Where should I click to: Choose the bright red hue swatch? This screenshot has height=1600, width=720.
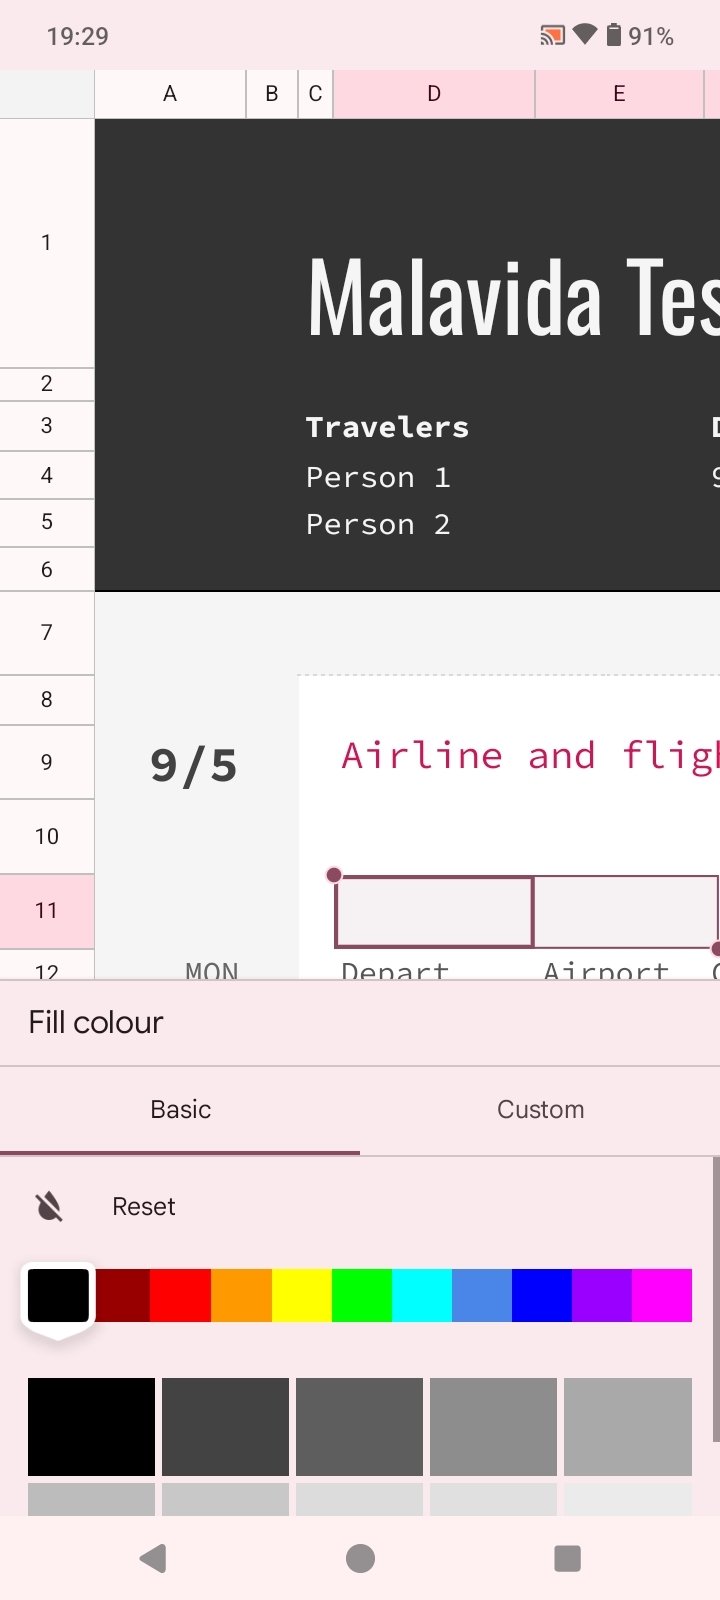(x=180, y=1296)
